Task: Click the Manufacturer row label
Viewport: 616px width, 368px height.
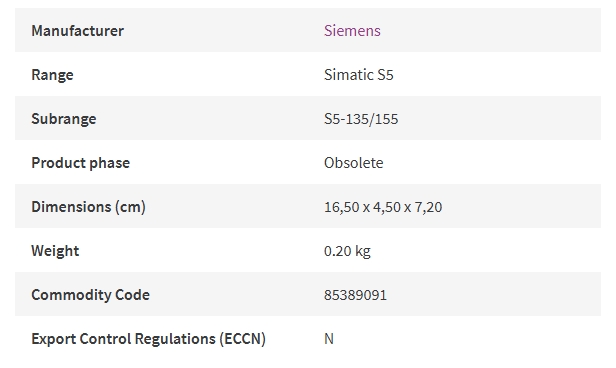Action: point(77,31)
